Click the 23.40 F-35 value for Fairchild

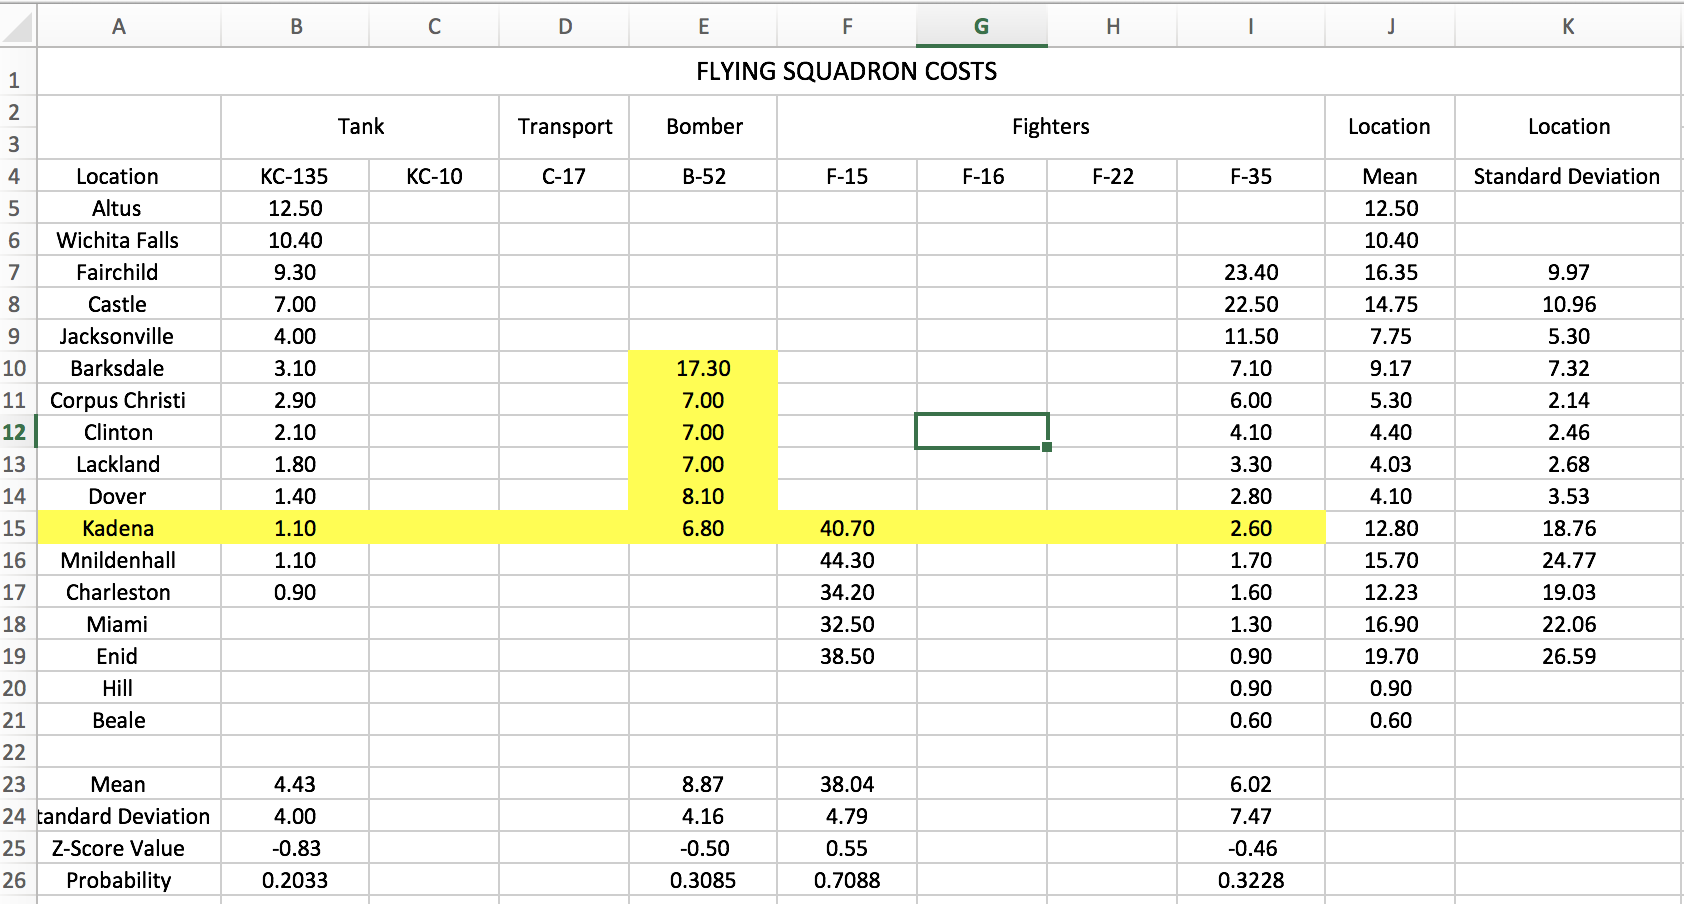click(1251, 272)
